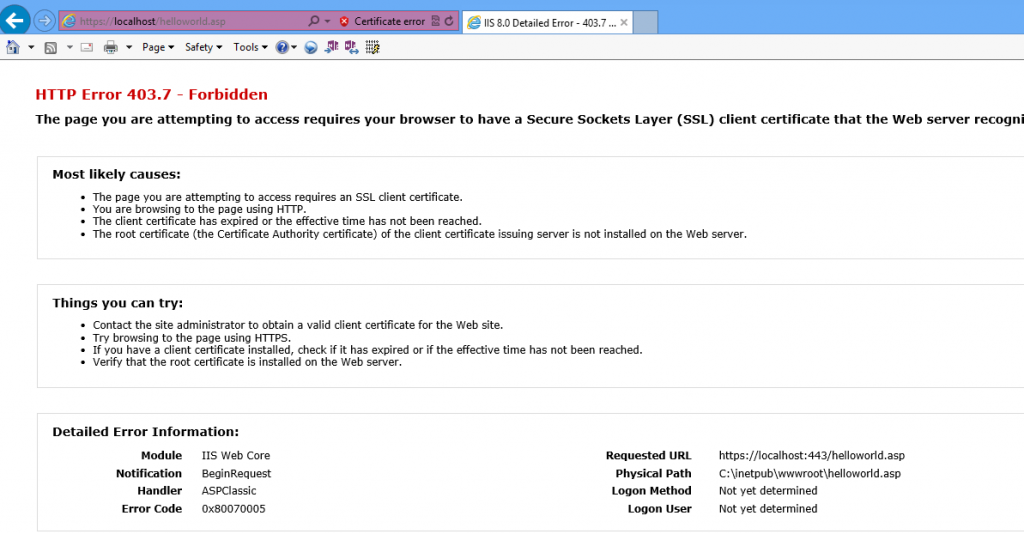
Task: Click the text 'You are browsing to the page using HTTP.'
Action: tap(199, 210)
